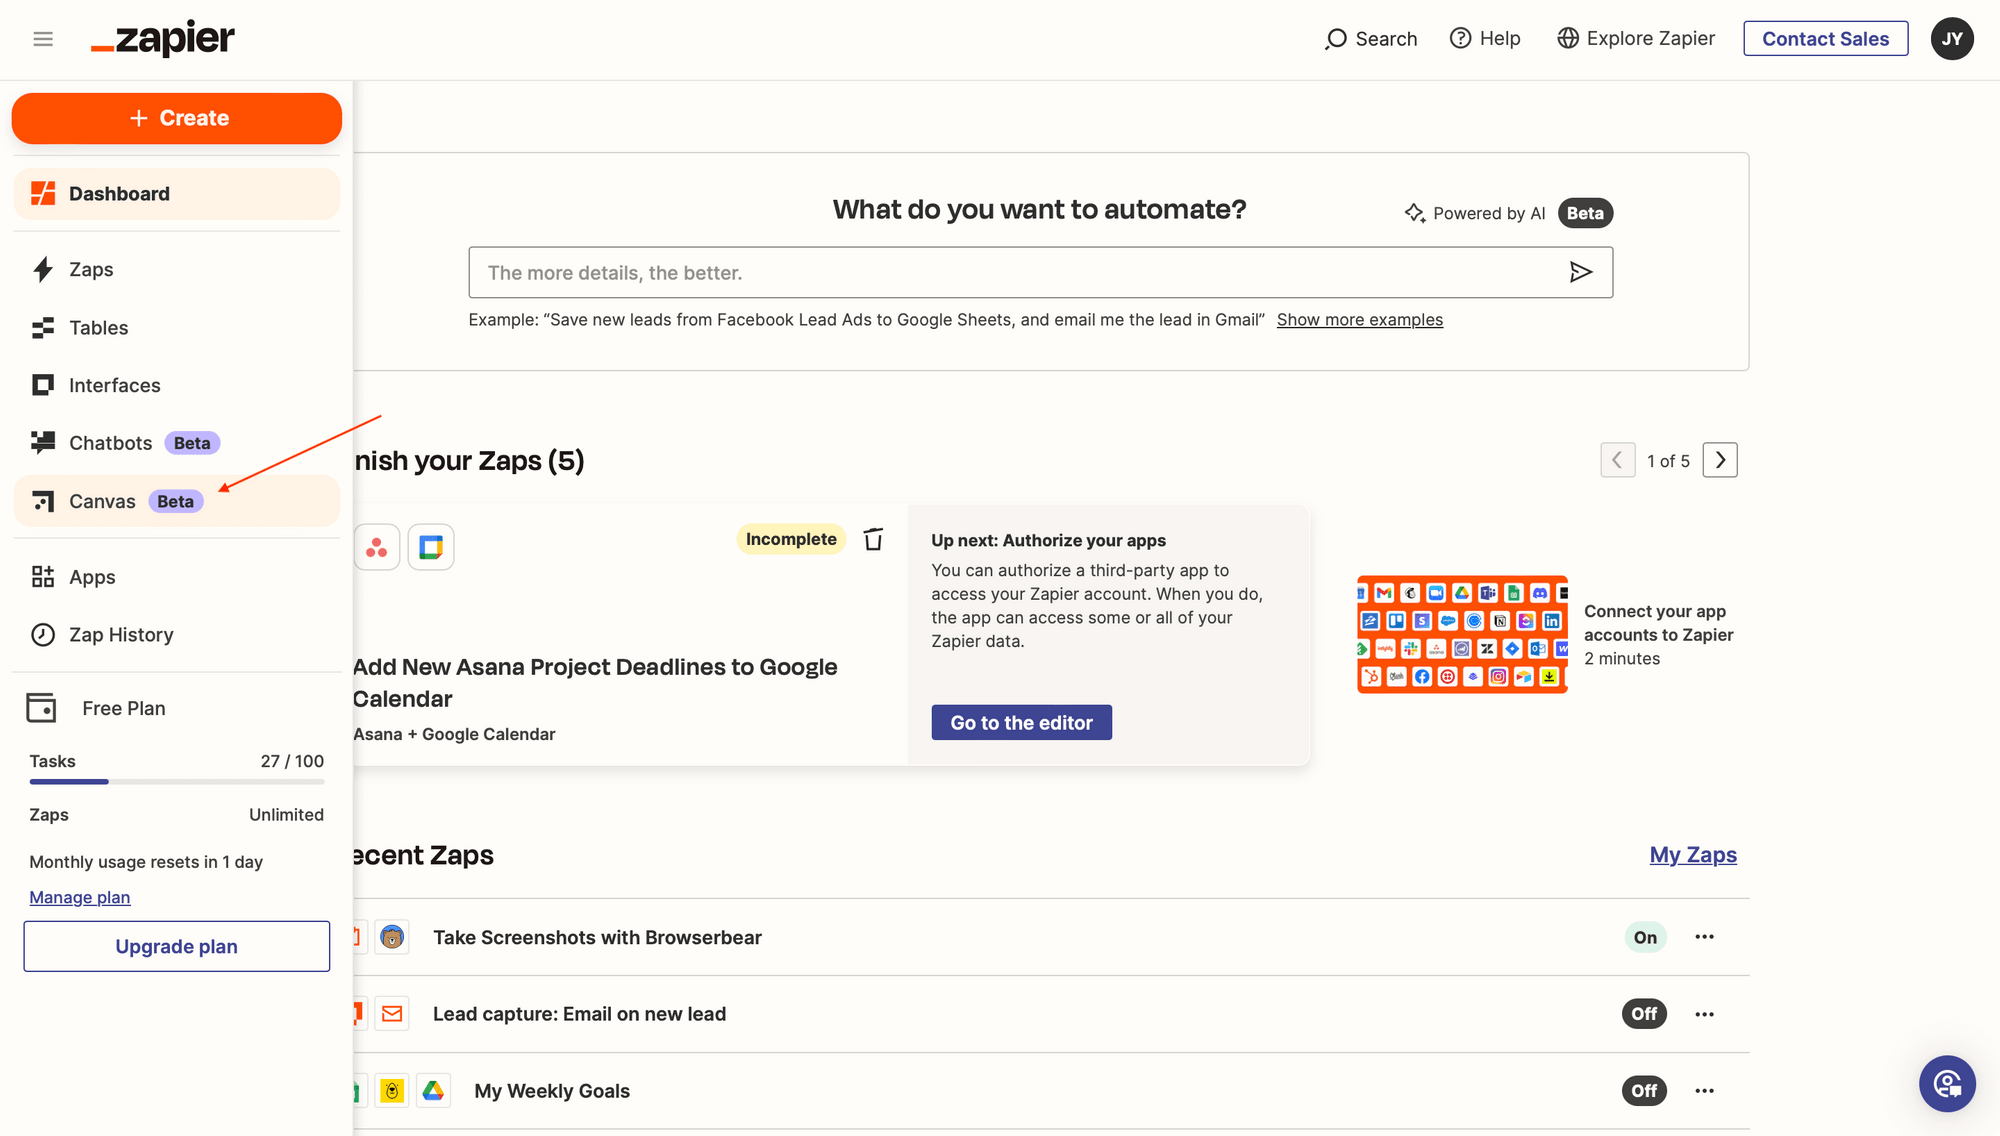Click the Zapier logo

pos(163,39)
